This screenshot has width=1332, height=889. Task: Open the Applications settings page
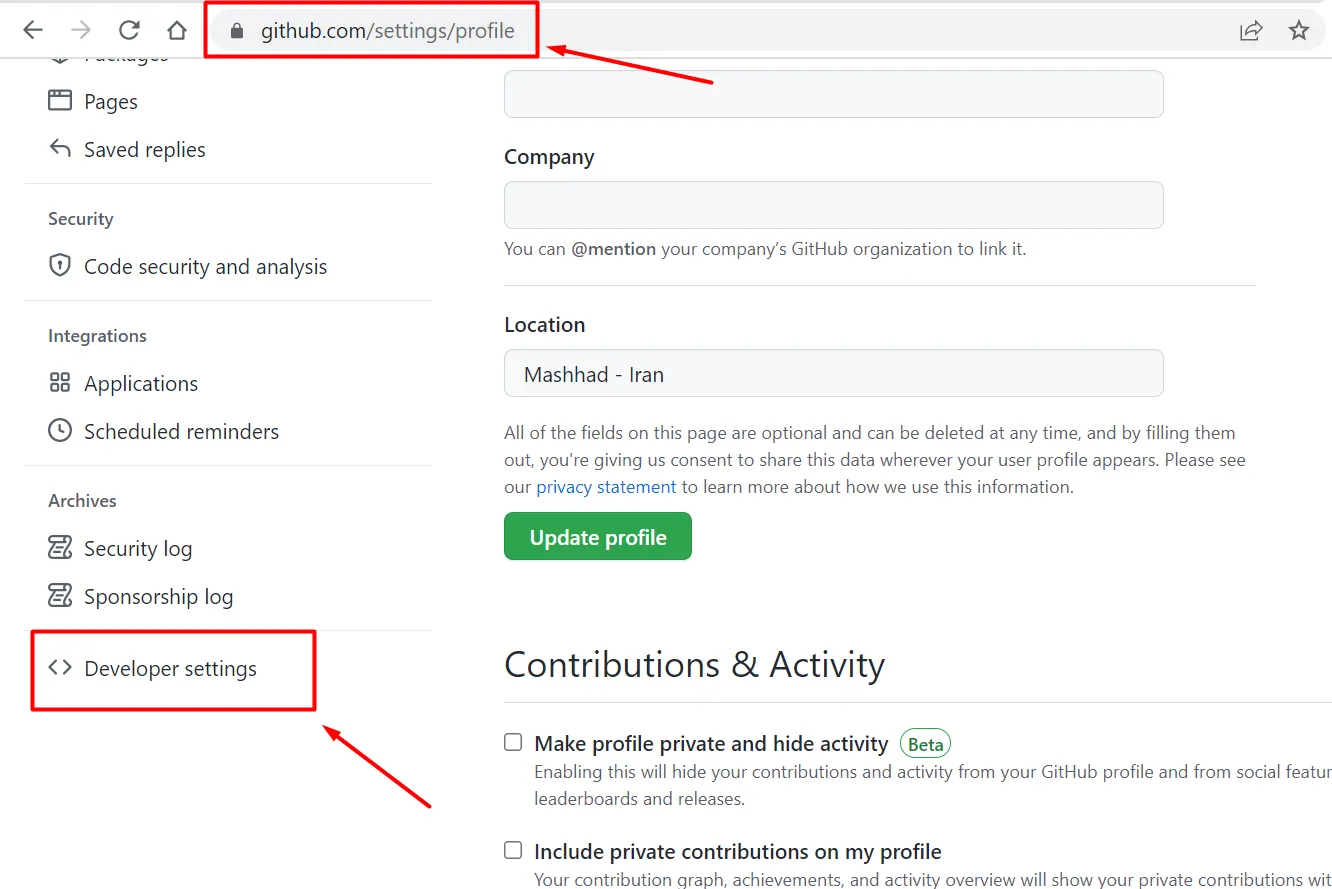pos(141,384)
